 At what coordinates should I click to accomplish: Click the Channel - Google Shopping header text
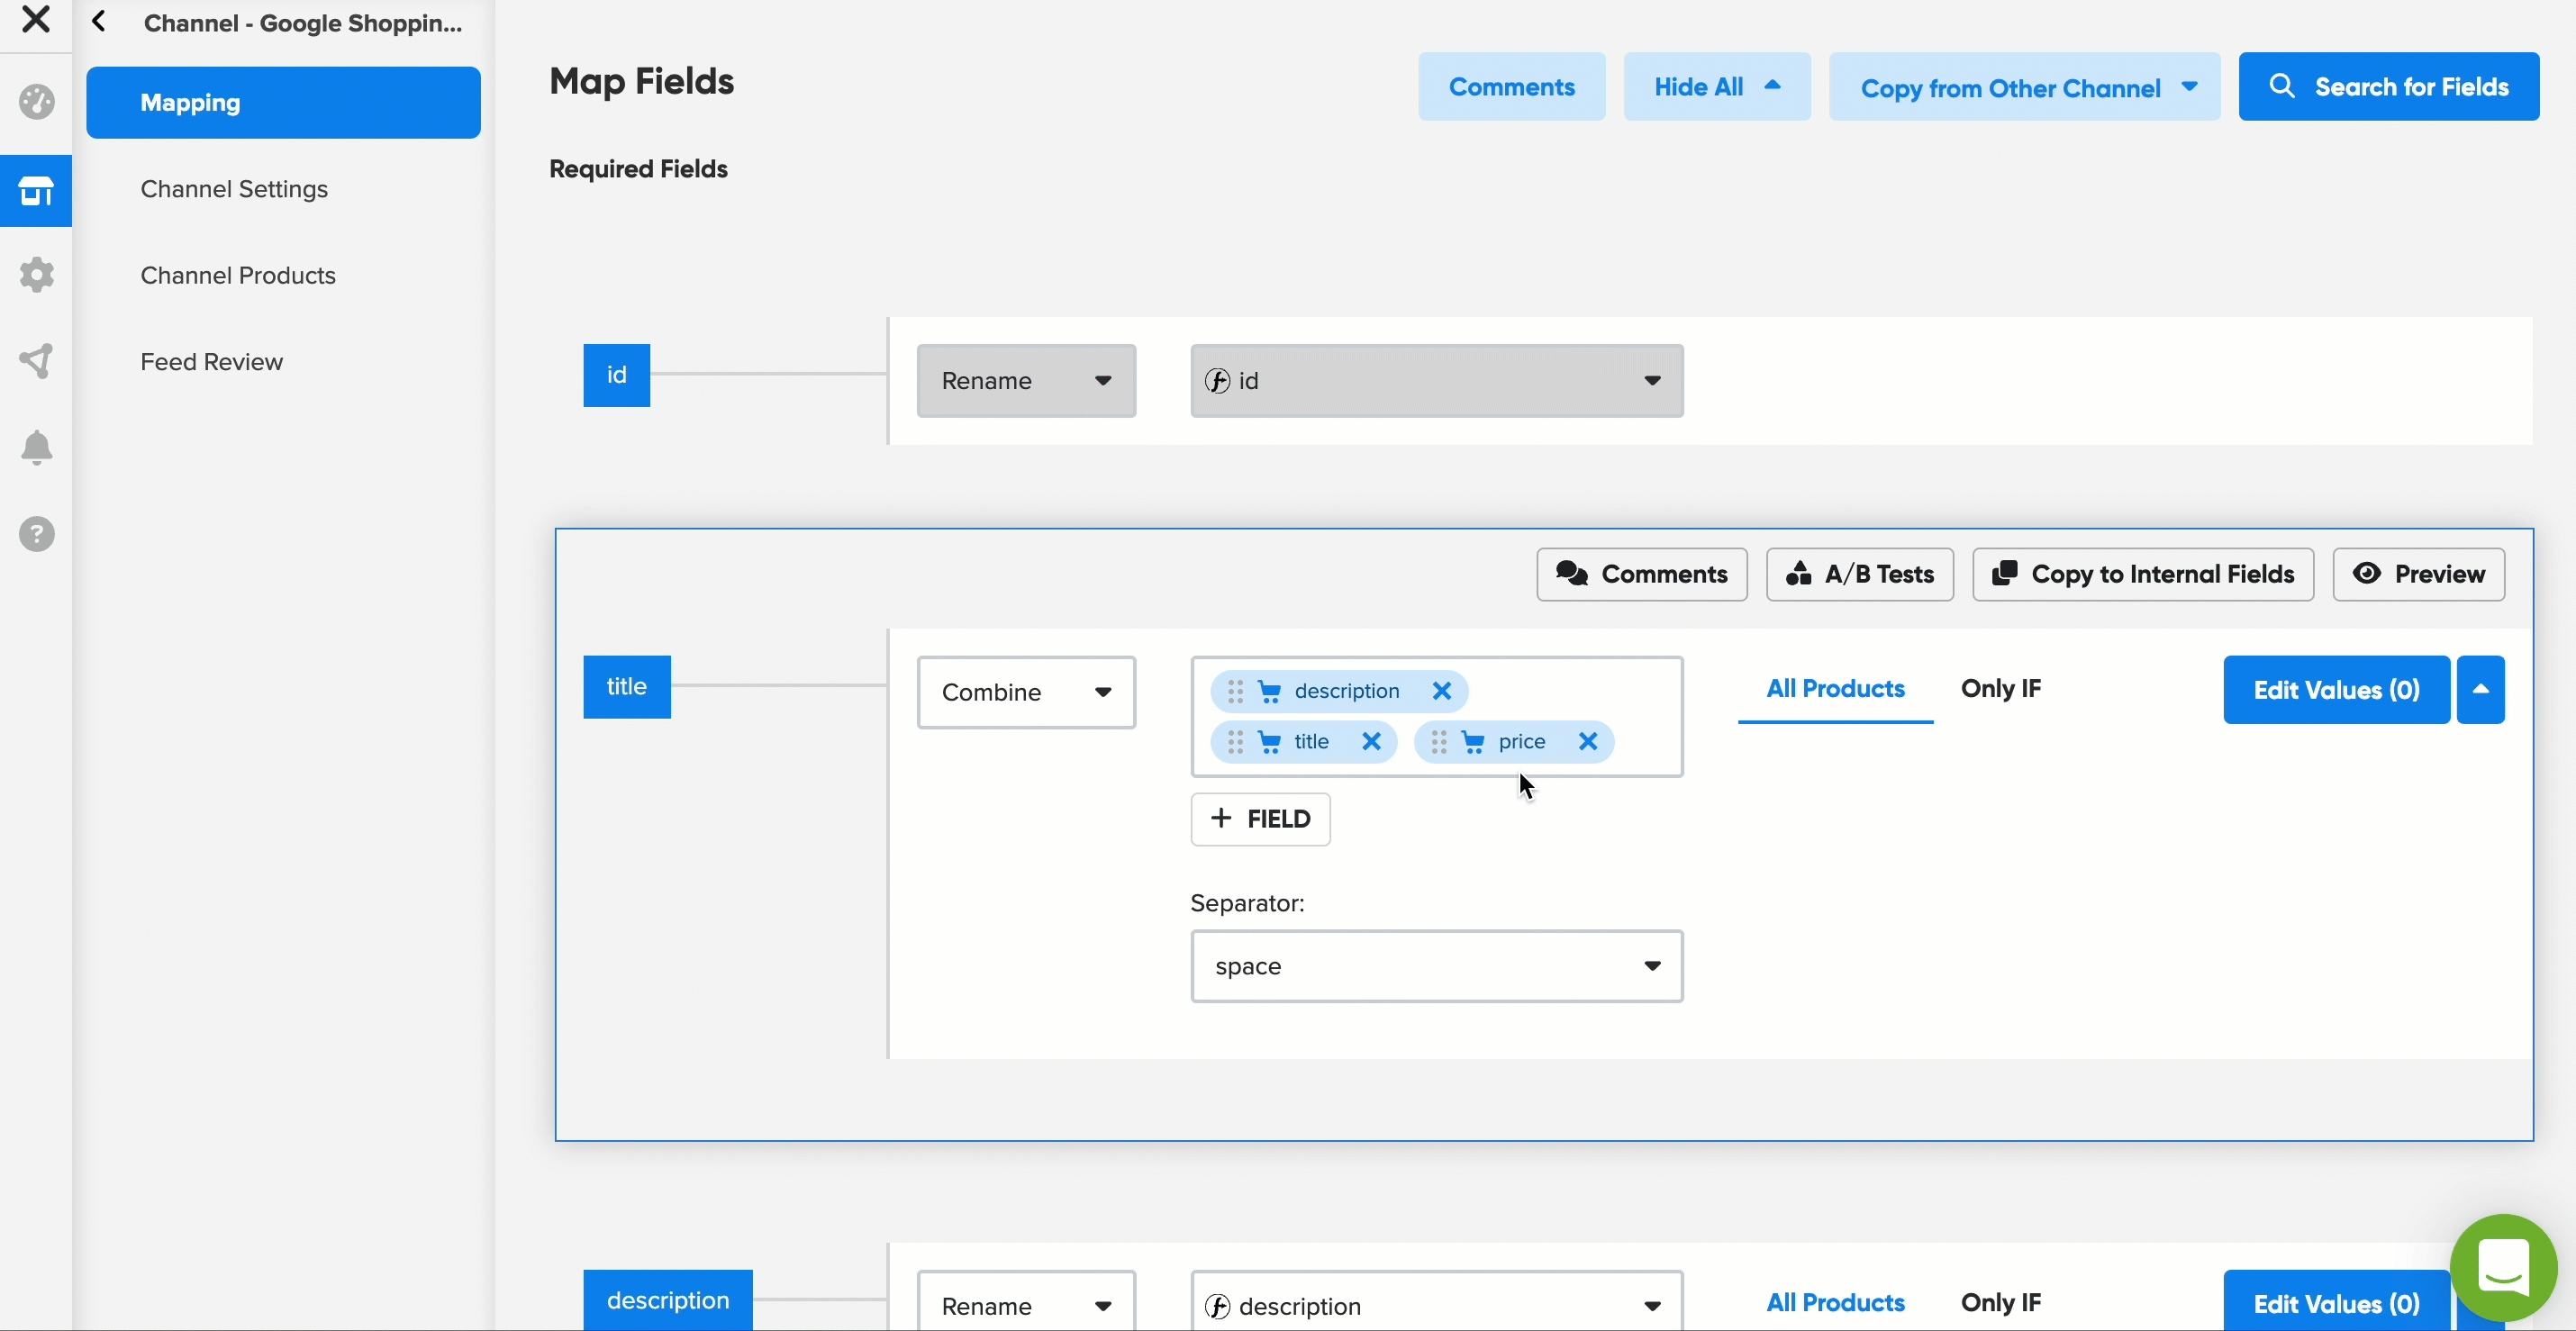coord(303,23)
